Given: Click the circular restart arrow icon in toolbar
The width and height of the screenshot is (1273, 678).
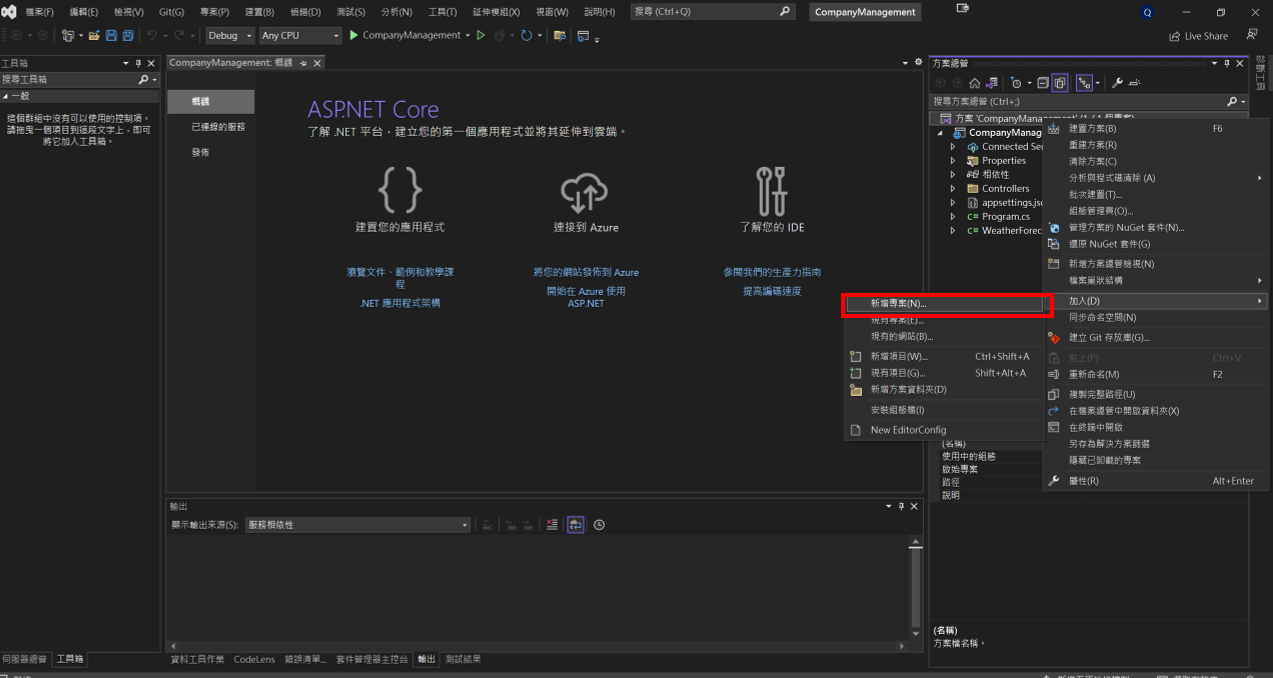Looking at the screenshot, I should click(x=526, y=35).
